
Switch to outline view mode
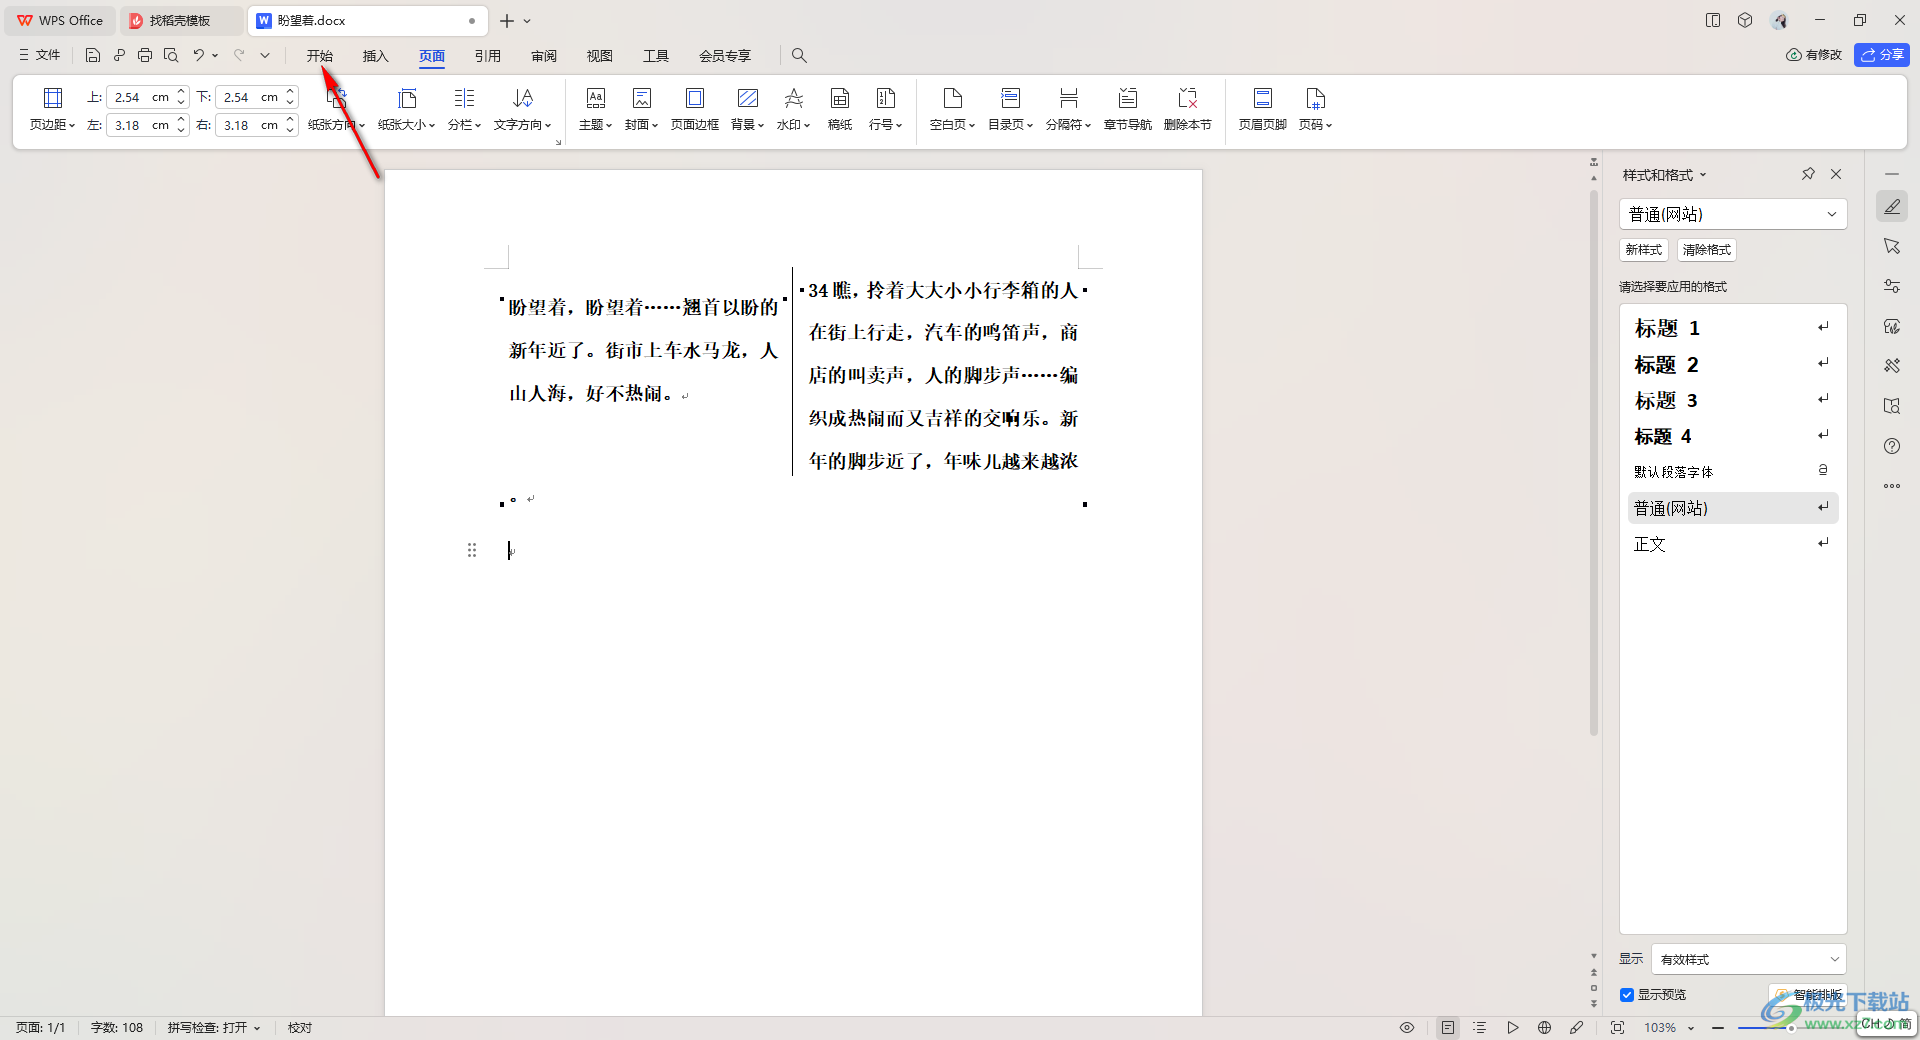[1480, 1027]
